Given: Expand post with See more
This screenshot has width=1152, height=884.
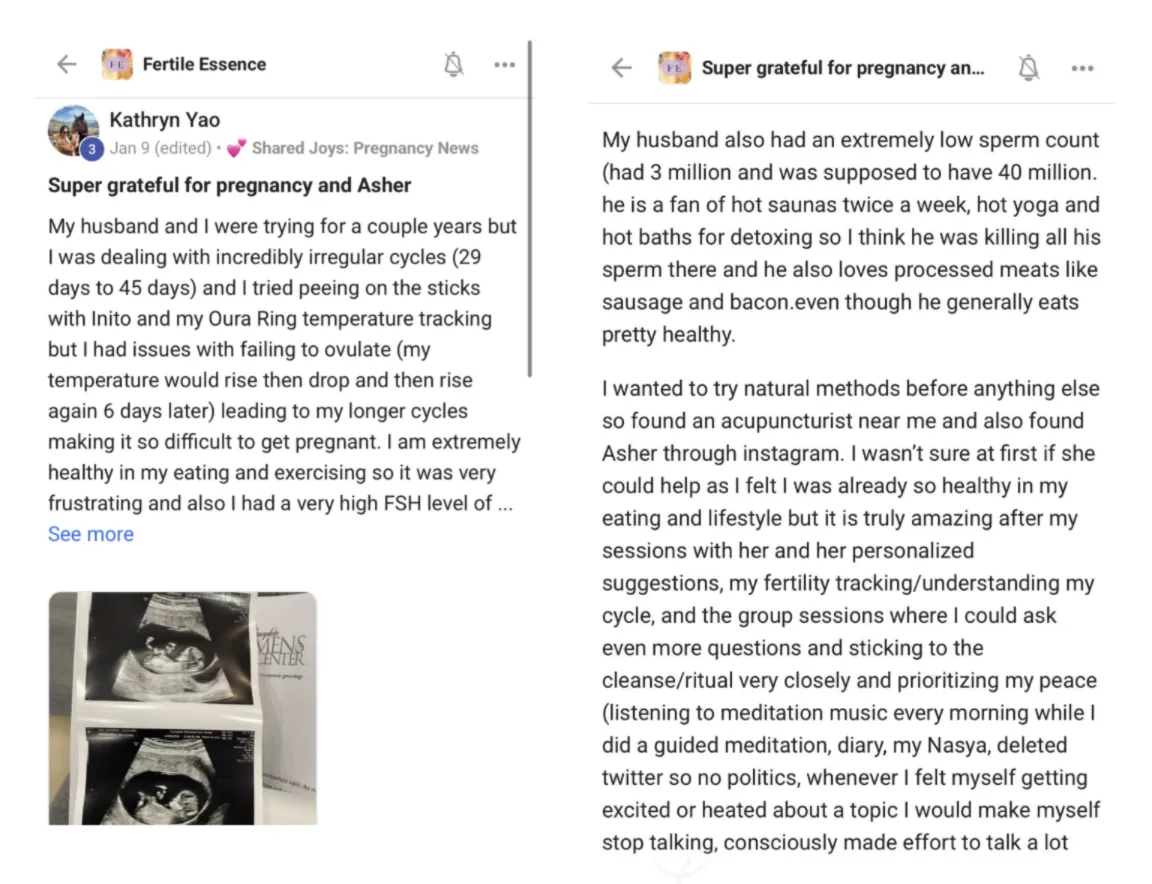Looking at the screenshot, I should point(90,534).
